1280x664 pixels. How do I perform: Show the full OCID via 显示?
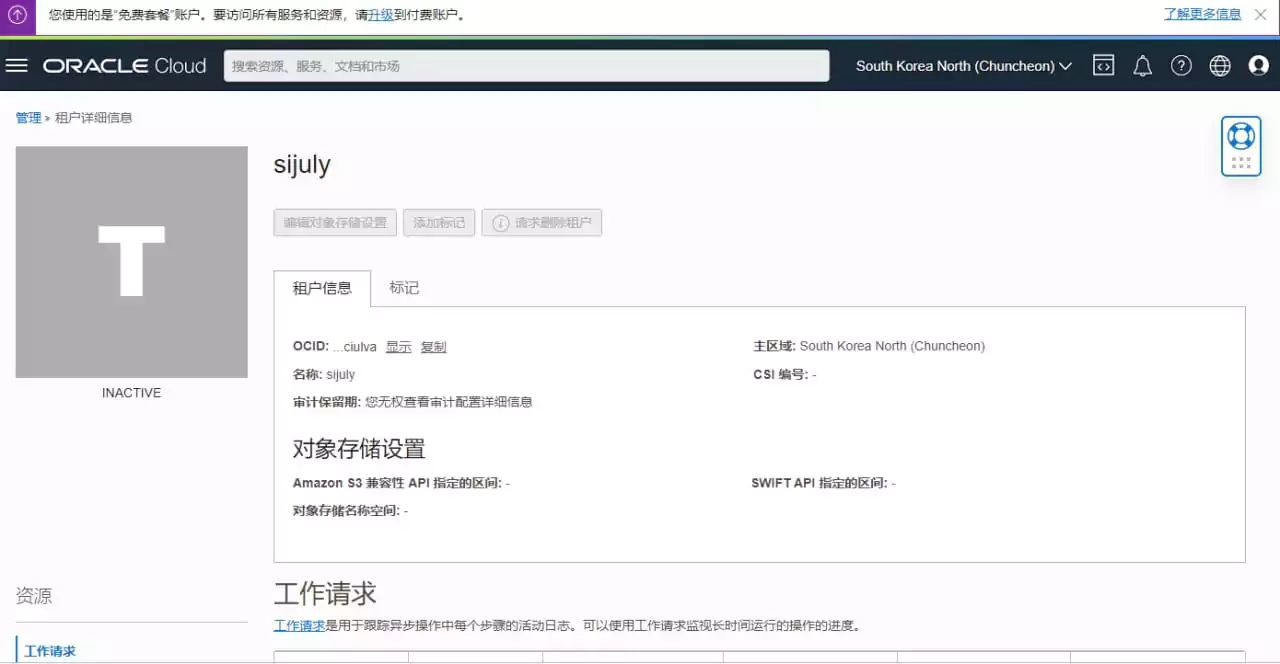click(x=399, y=347)
